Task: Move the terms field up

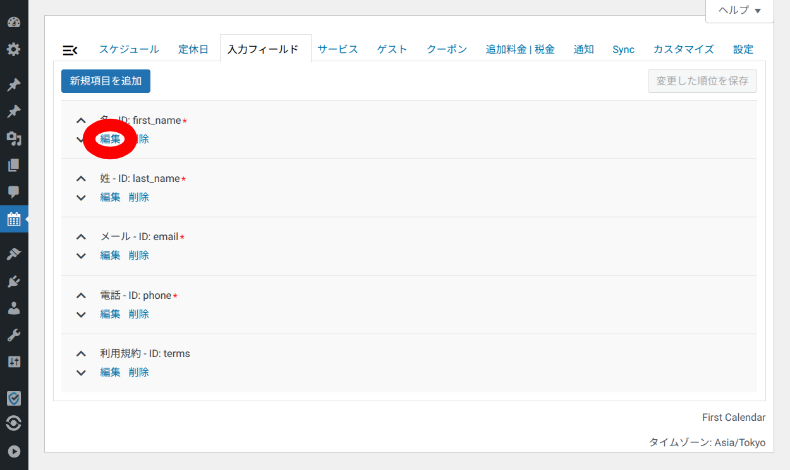Action: 81,354
